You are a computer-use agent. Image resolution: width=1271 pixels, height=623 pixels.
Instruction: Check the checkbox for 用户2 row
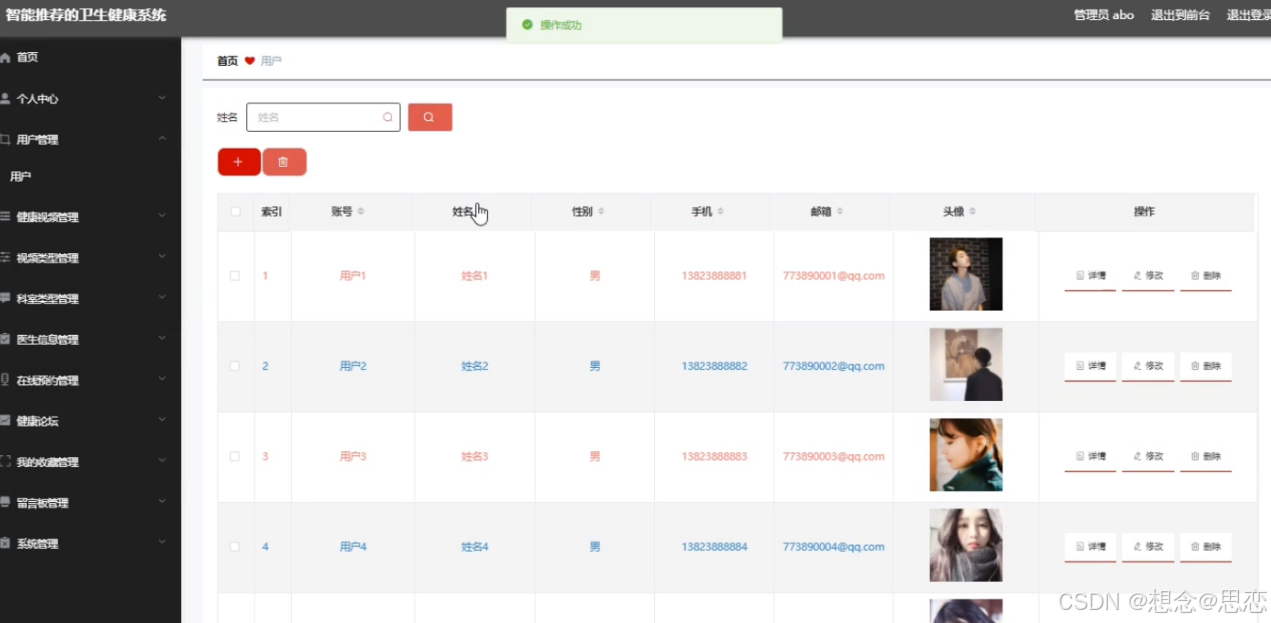click(235, 366)
